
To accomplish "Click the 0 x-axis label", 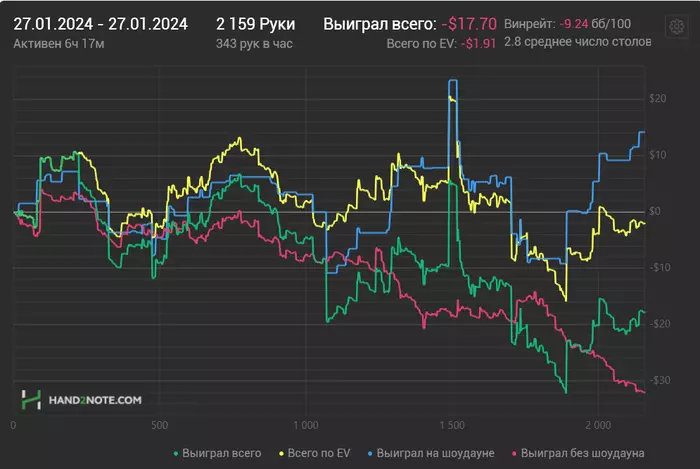I will 13,425.
